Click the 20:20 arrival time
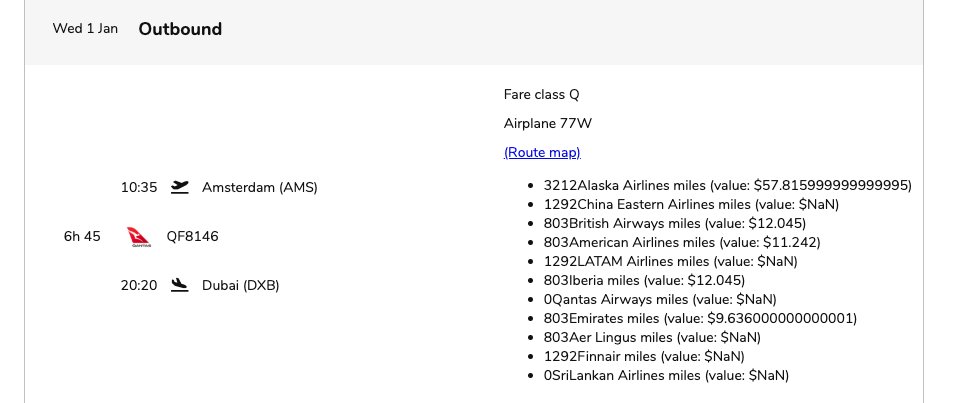The height and width of the screenshot is (403, 954). point(139,286)
